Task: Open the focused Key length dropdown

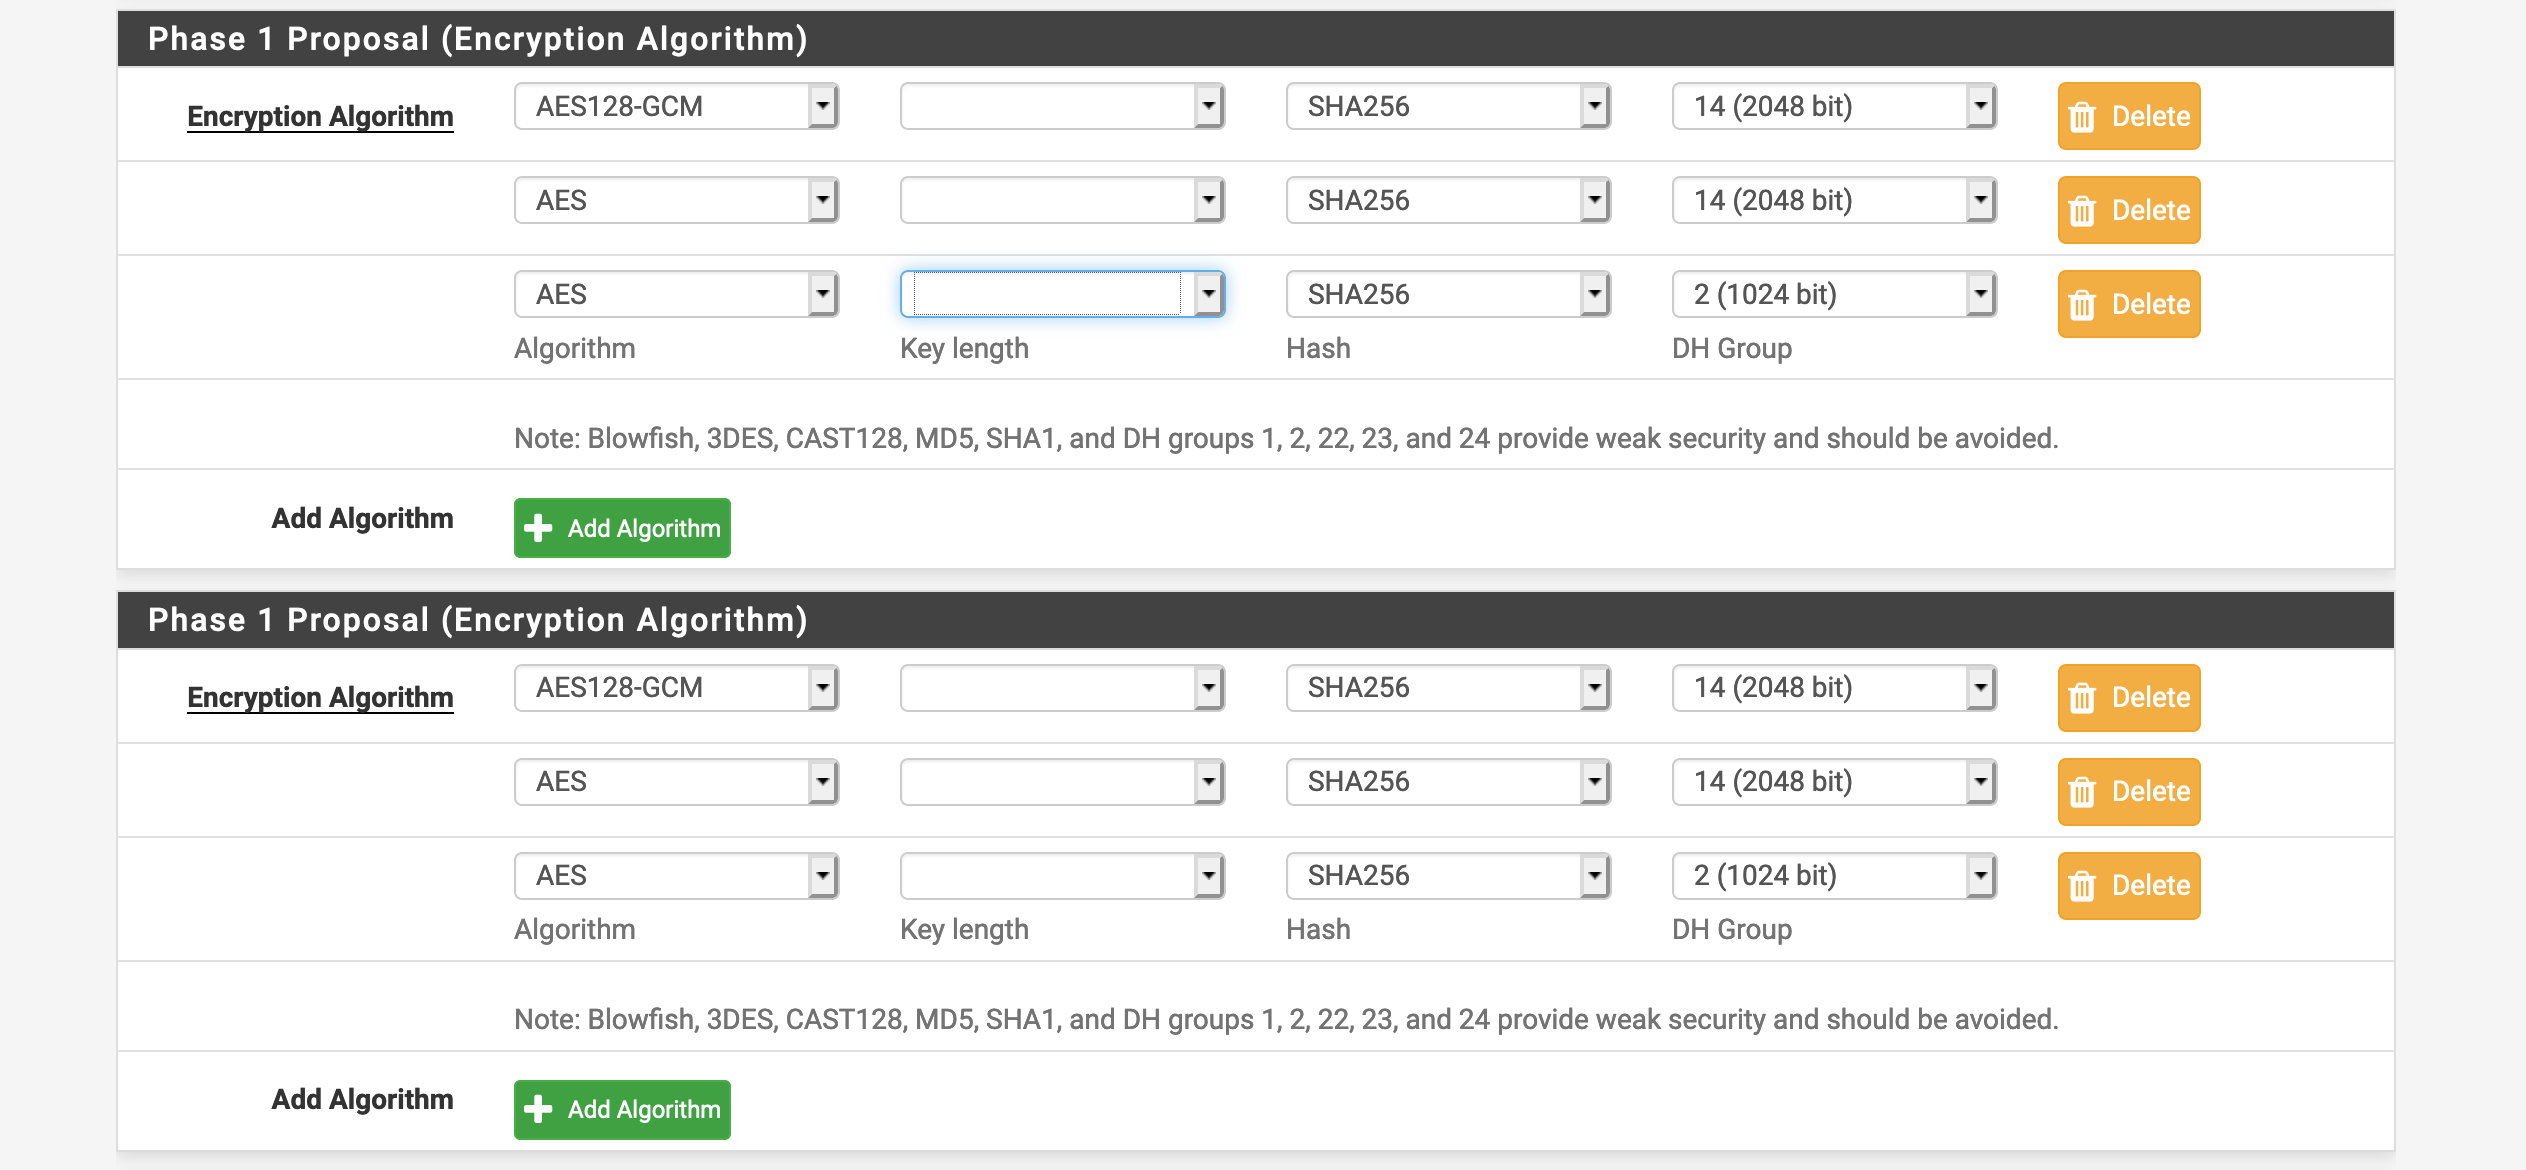Action: coord(1062,294)
